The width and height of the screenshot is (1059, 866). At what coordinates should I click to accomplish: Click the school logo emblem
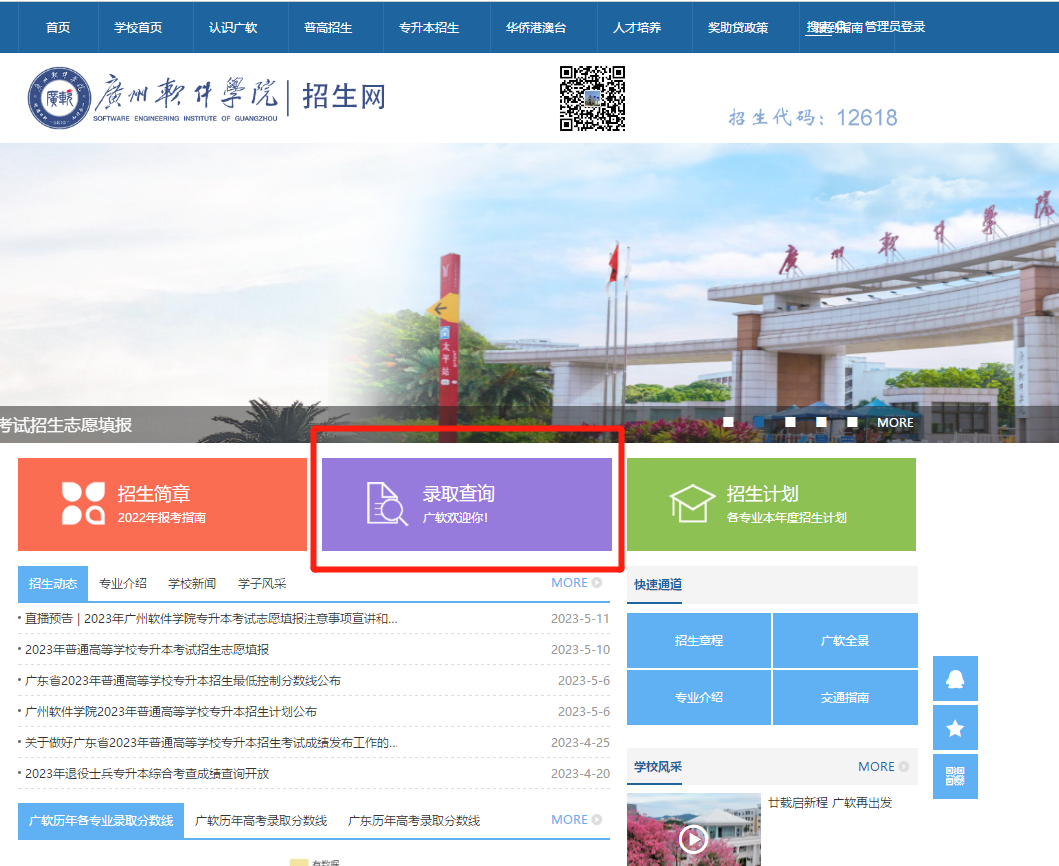pos(58,97)
